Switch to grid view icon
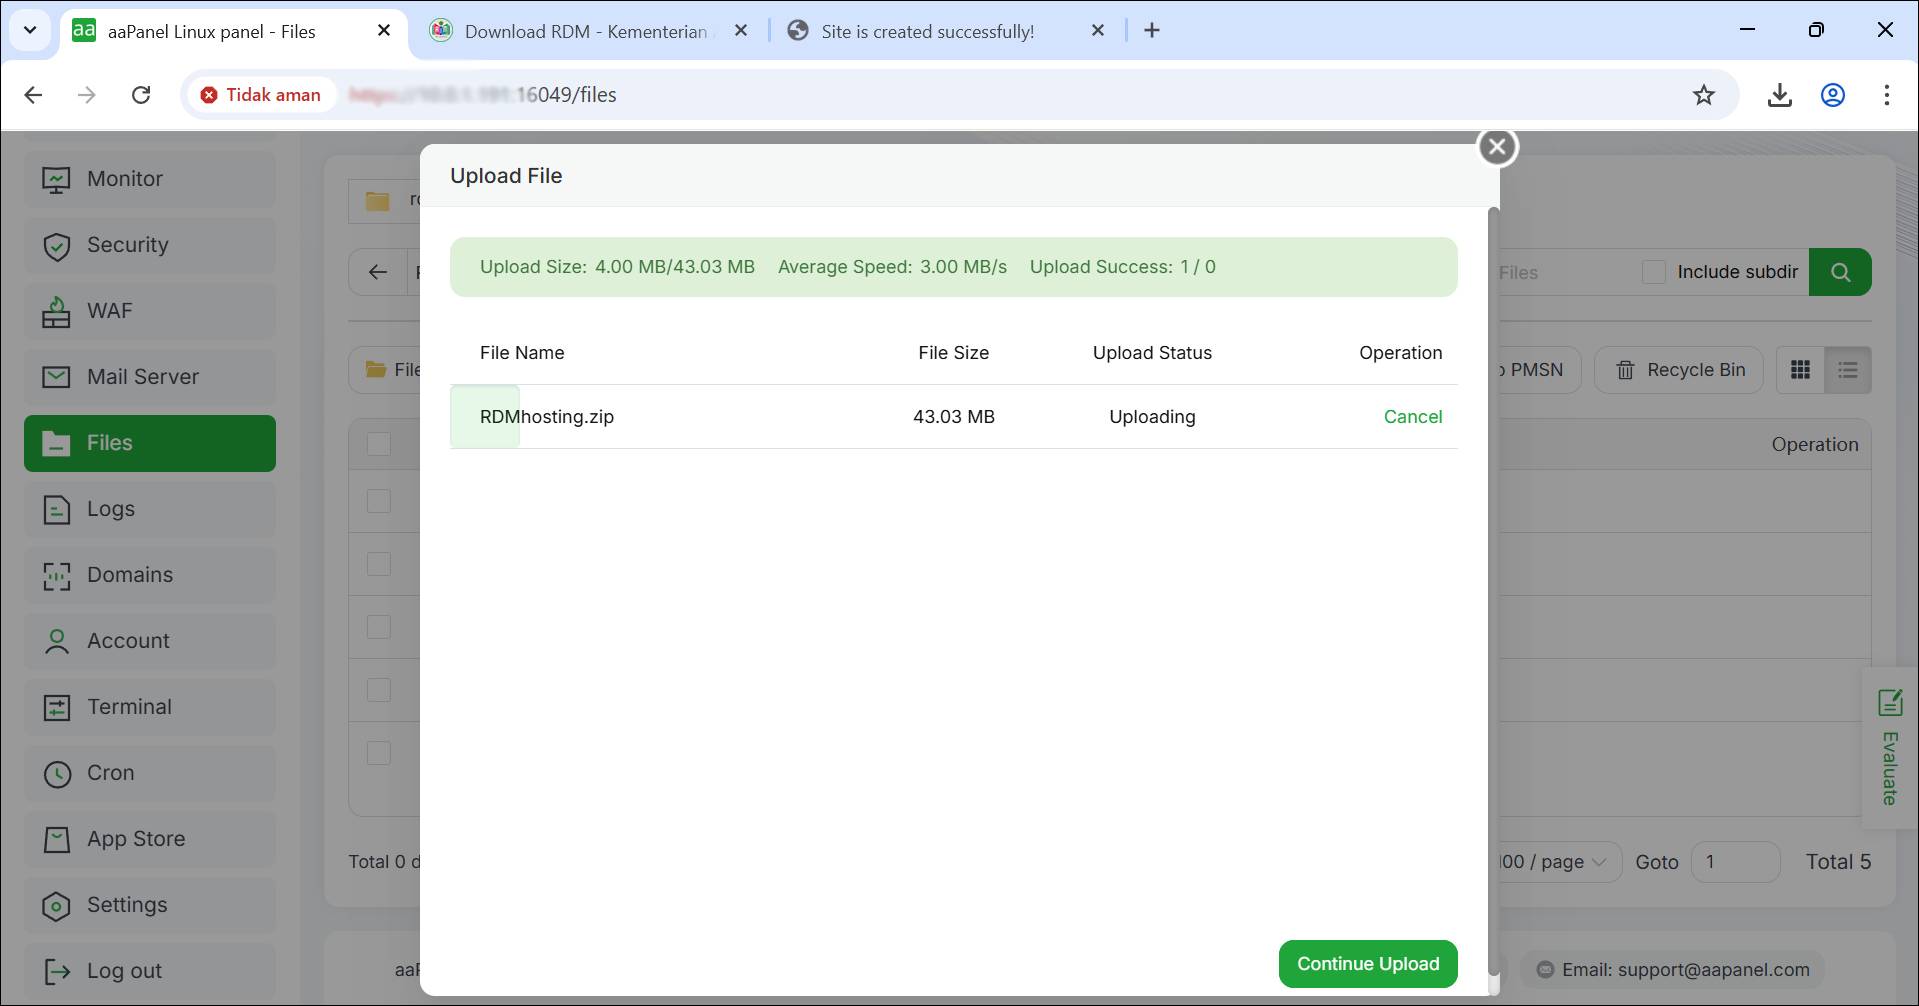 [1800, 370]
